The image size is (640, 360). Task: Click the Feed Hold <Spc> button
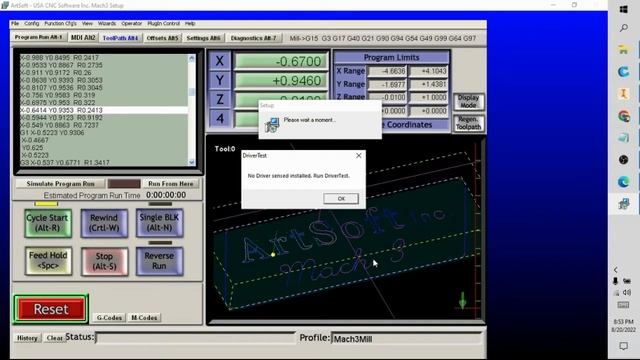pyautogui.click(x=48, y=260)
